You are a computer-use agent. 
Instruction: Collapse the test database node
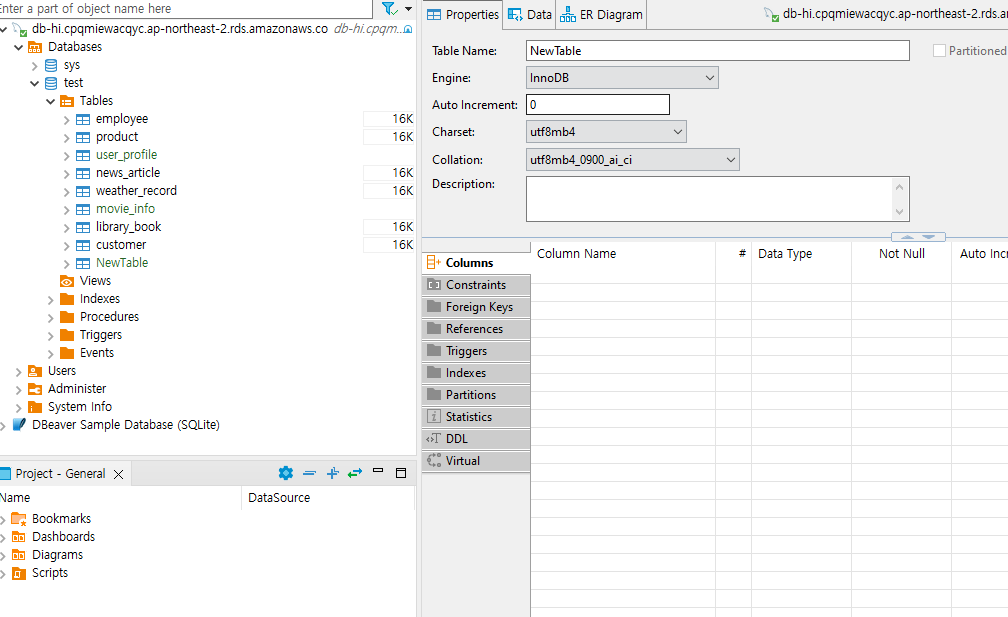(x=35, y=84)
